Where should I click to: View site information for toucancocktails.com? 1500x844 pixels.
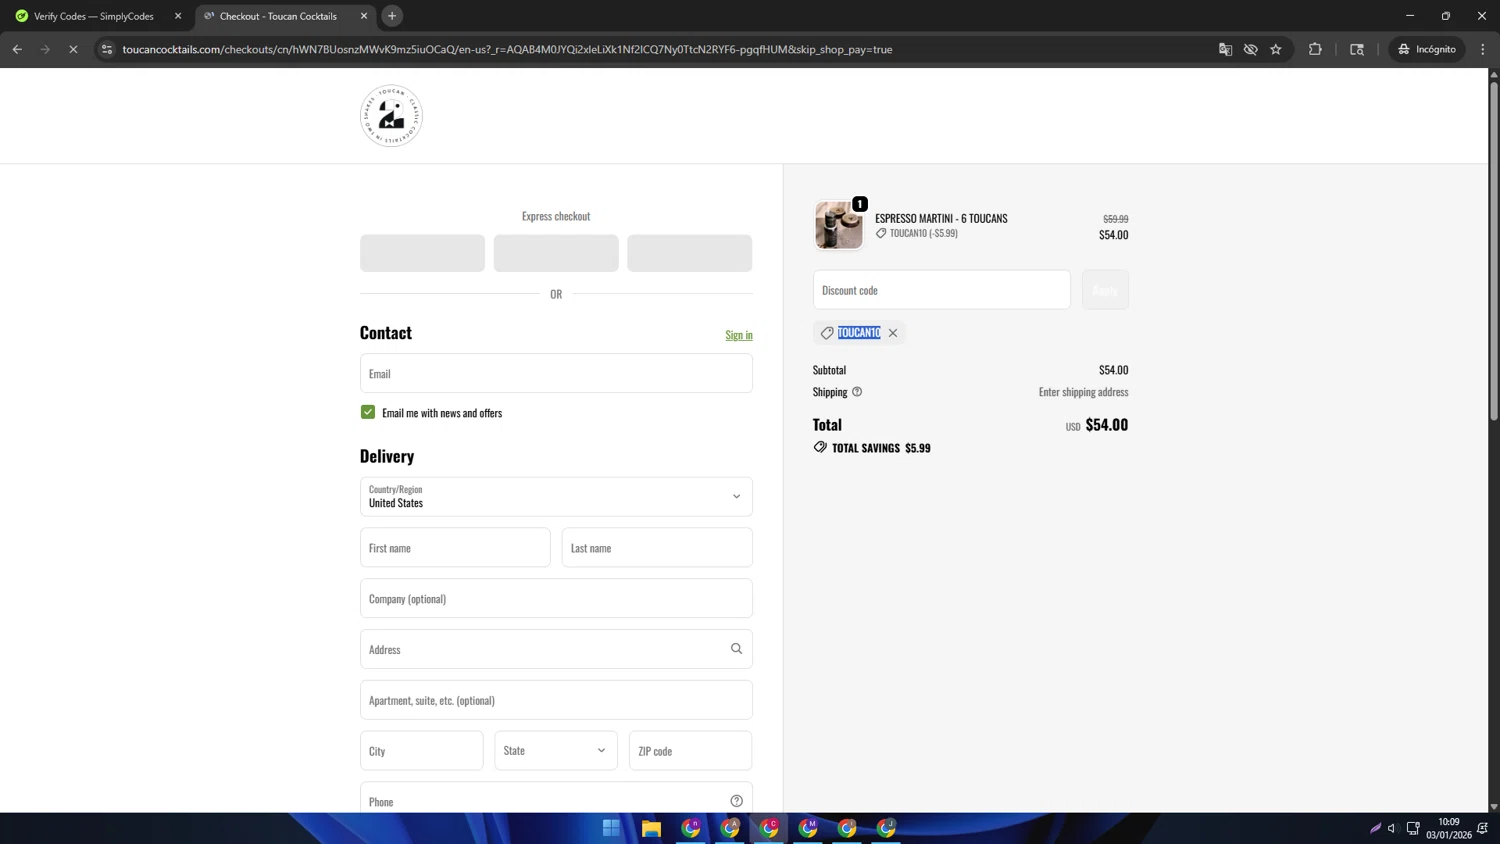[x=107, y=49]
